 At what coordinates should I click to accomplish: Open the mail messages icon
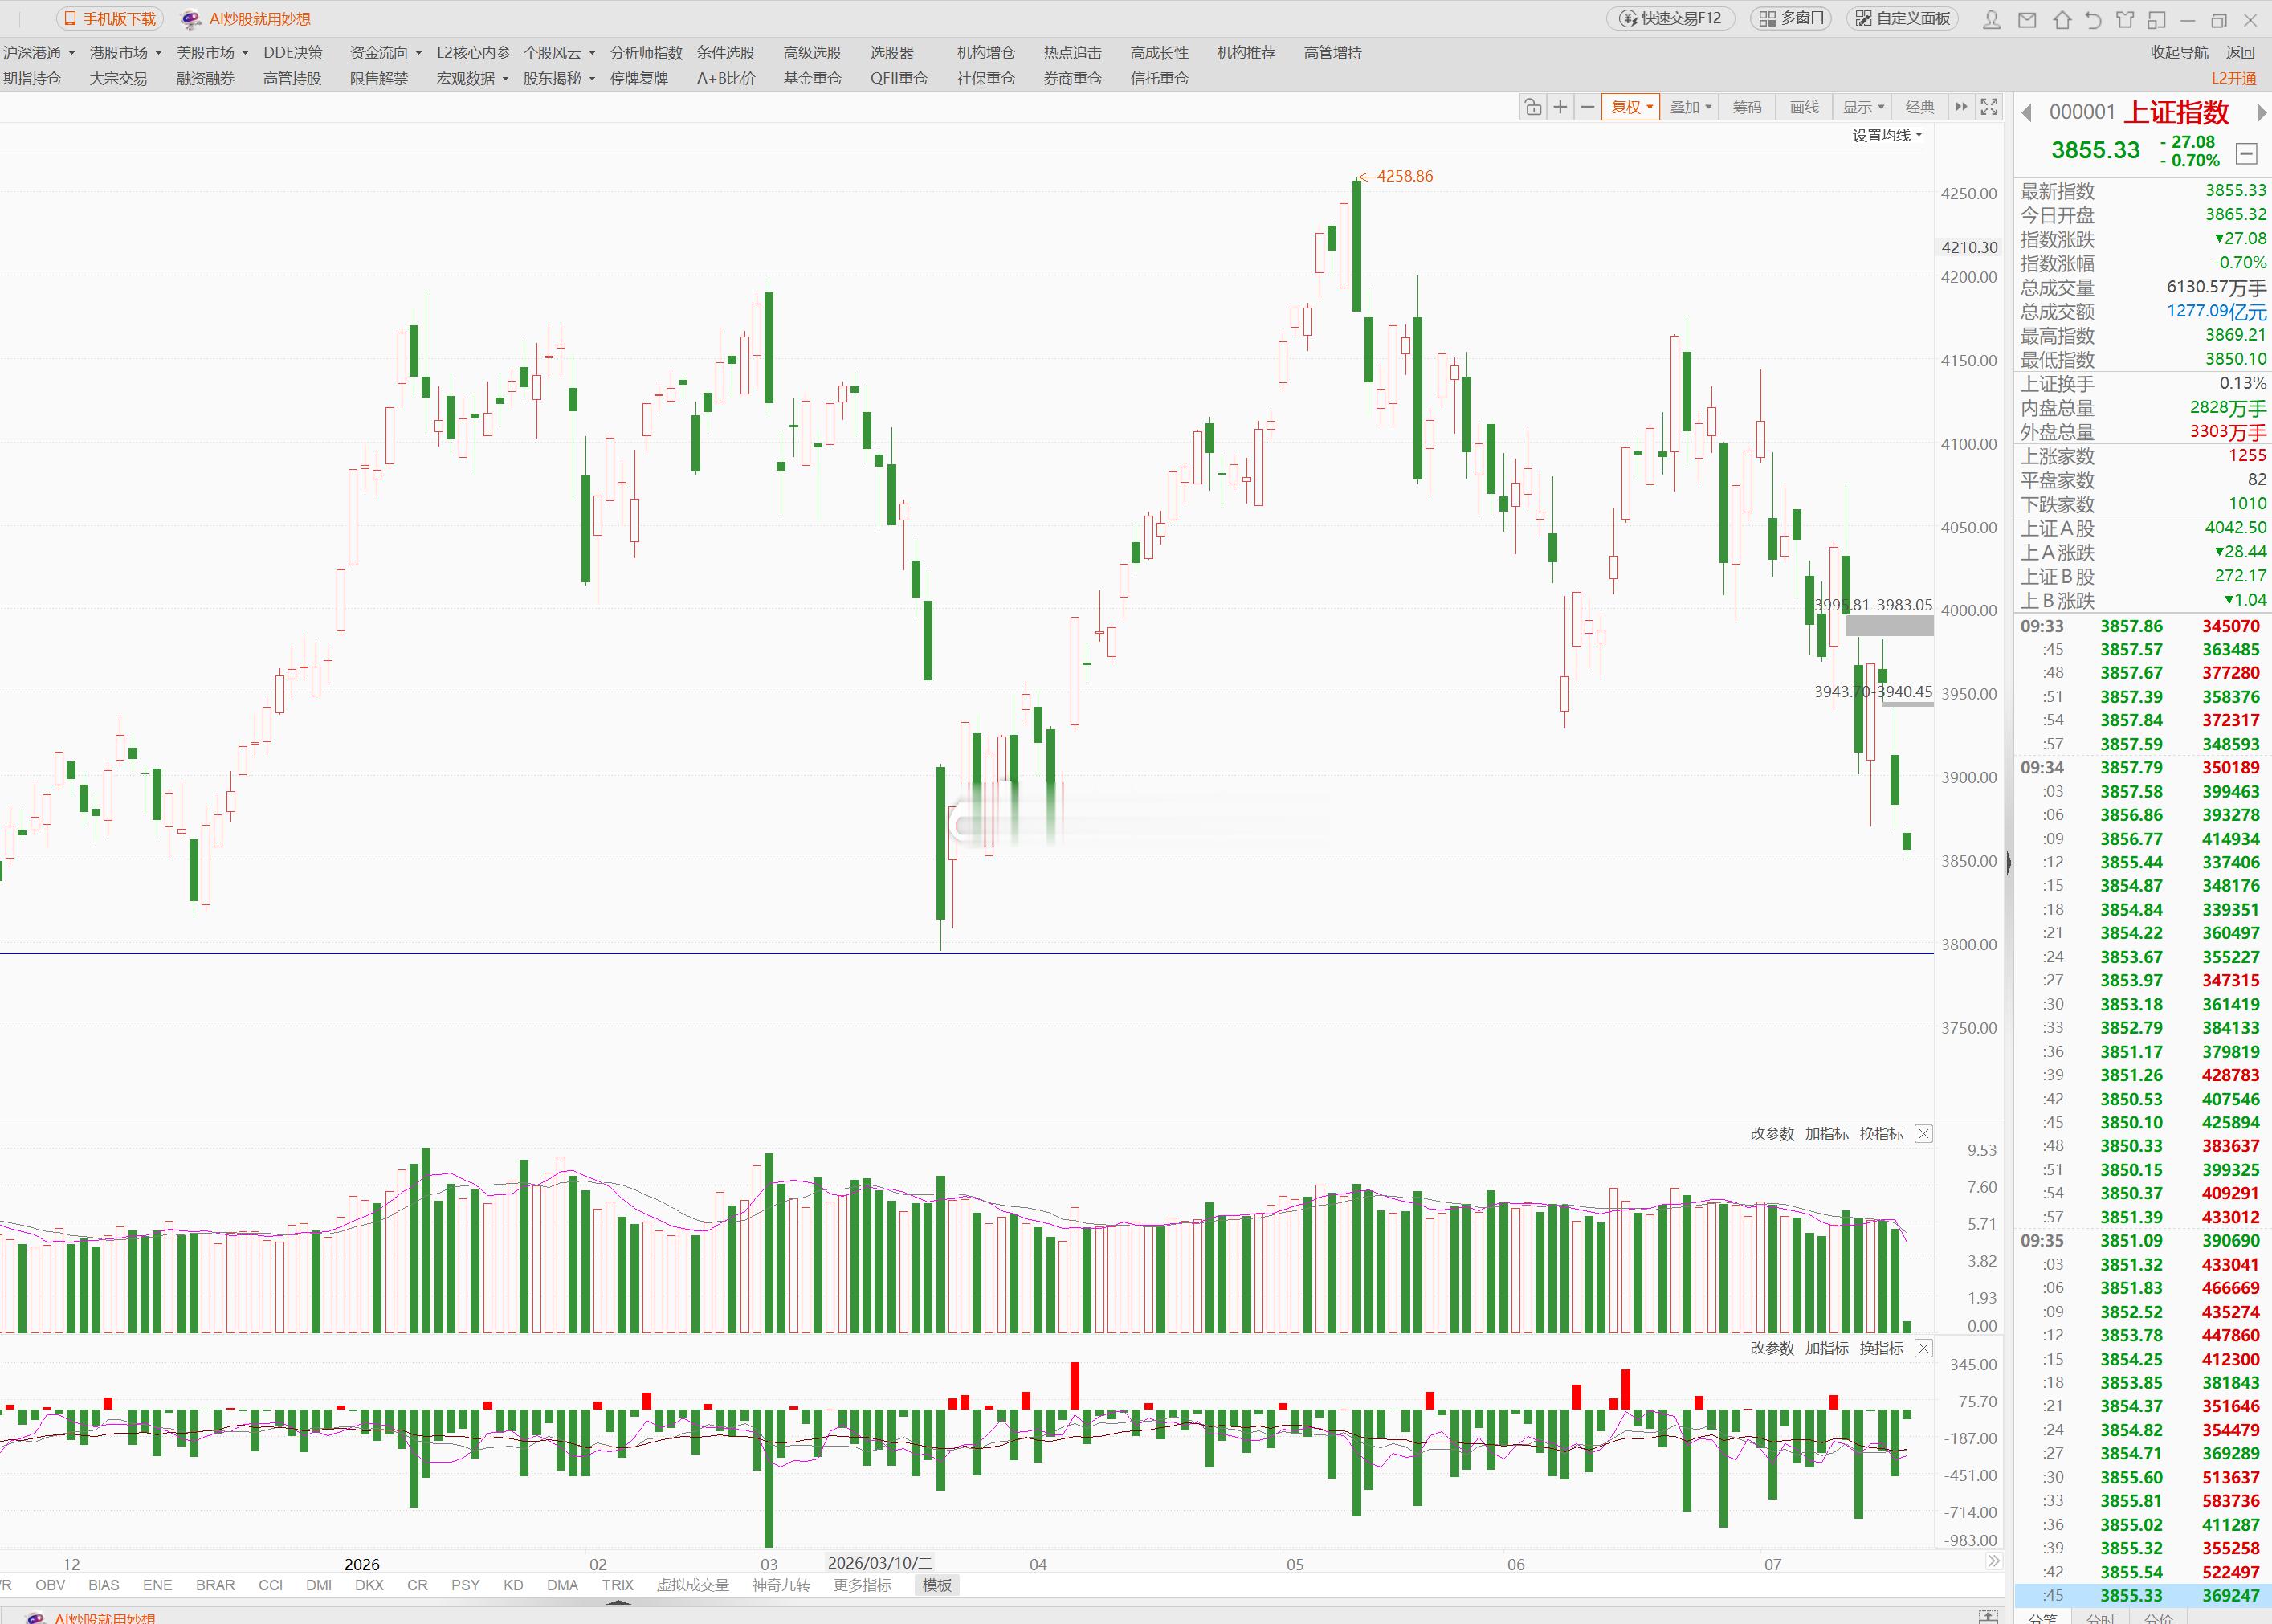pyautogui.click(x=2027, y=19)
